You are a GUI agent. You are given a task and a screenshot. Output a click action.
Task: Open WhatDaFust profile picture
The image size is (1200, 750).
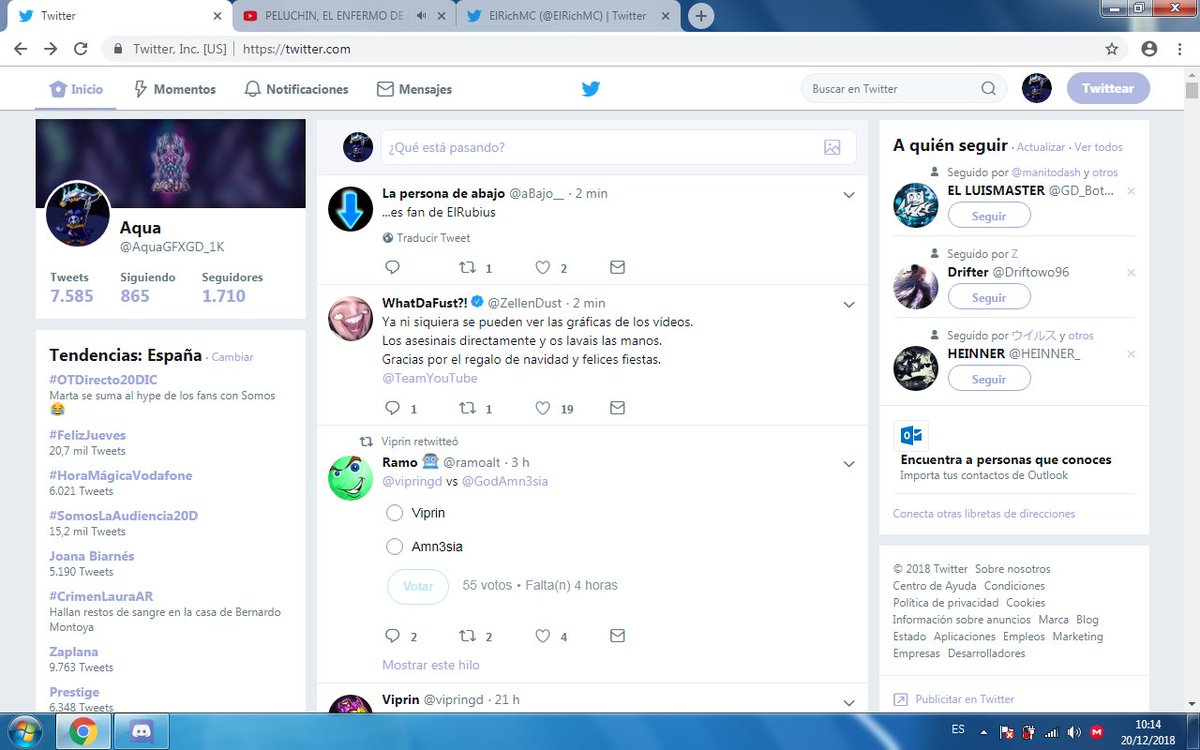(x=350, y=318)
